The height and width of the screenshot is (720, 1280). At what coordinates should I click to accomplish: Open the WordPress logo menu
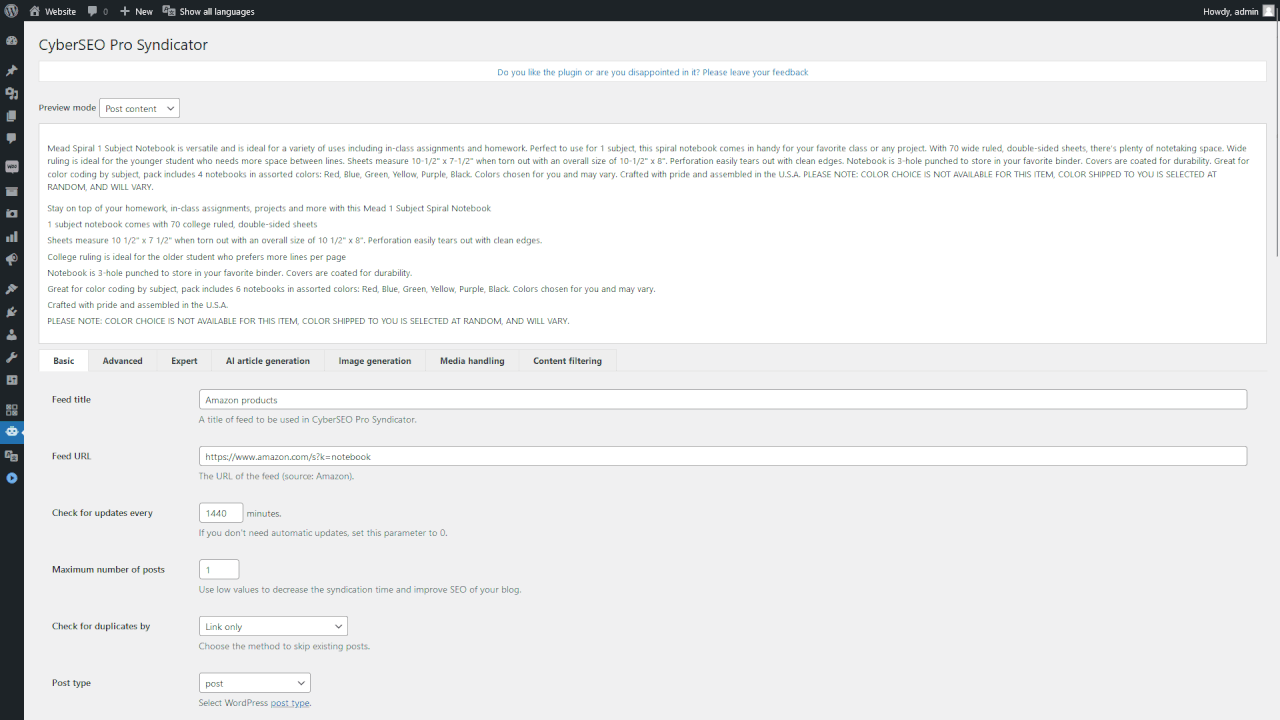click(x=11, y=11)
